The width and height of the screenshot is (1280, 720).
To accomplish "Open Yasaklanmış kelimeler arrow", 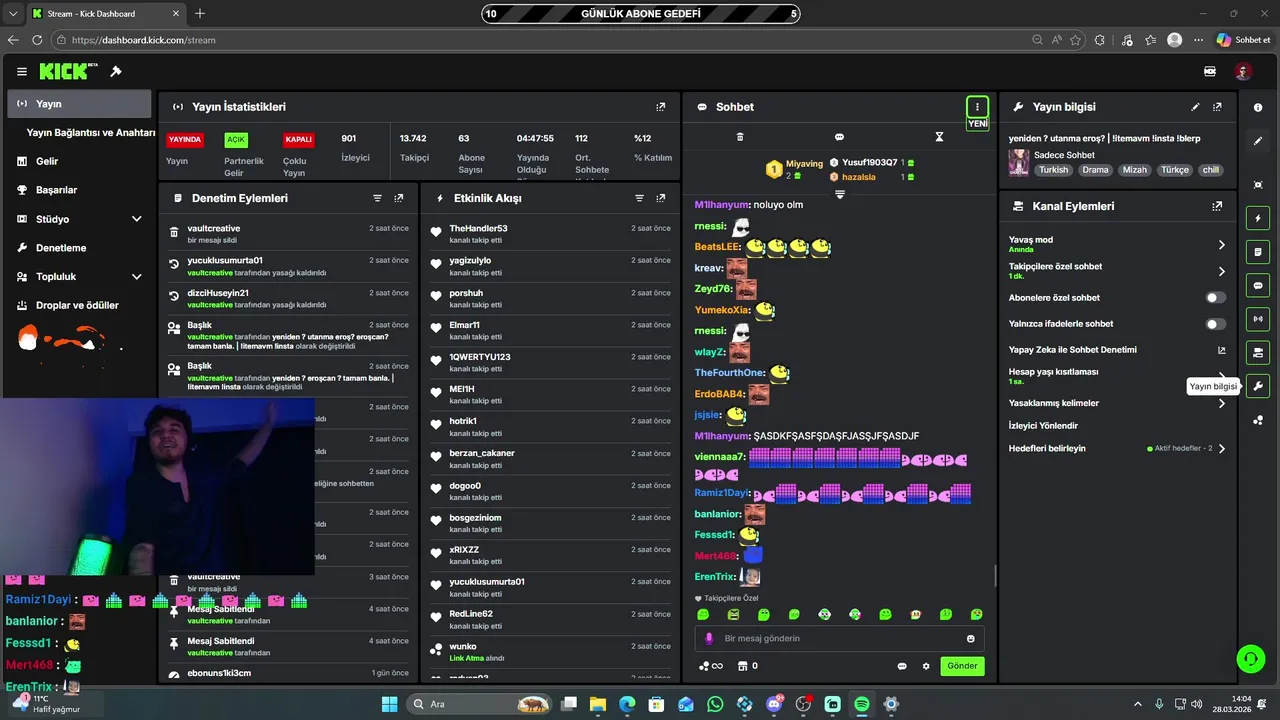I will click(x=1221, y=403).
